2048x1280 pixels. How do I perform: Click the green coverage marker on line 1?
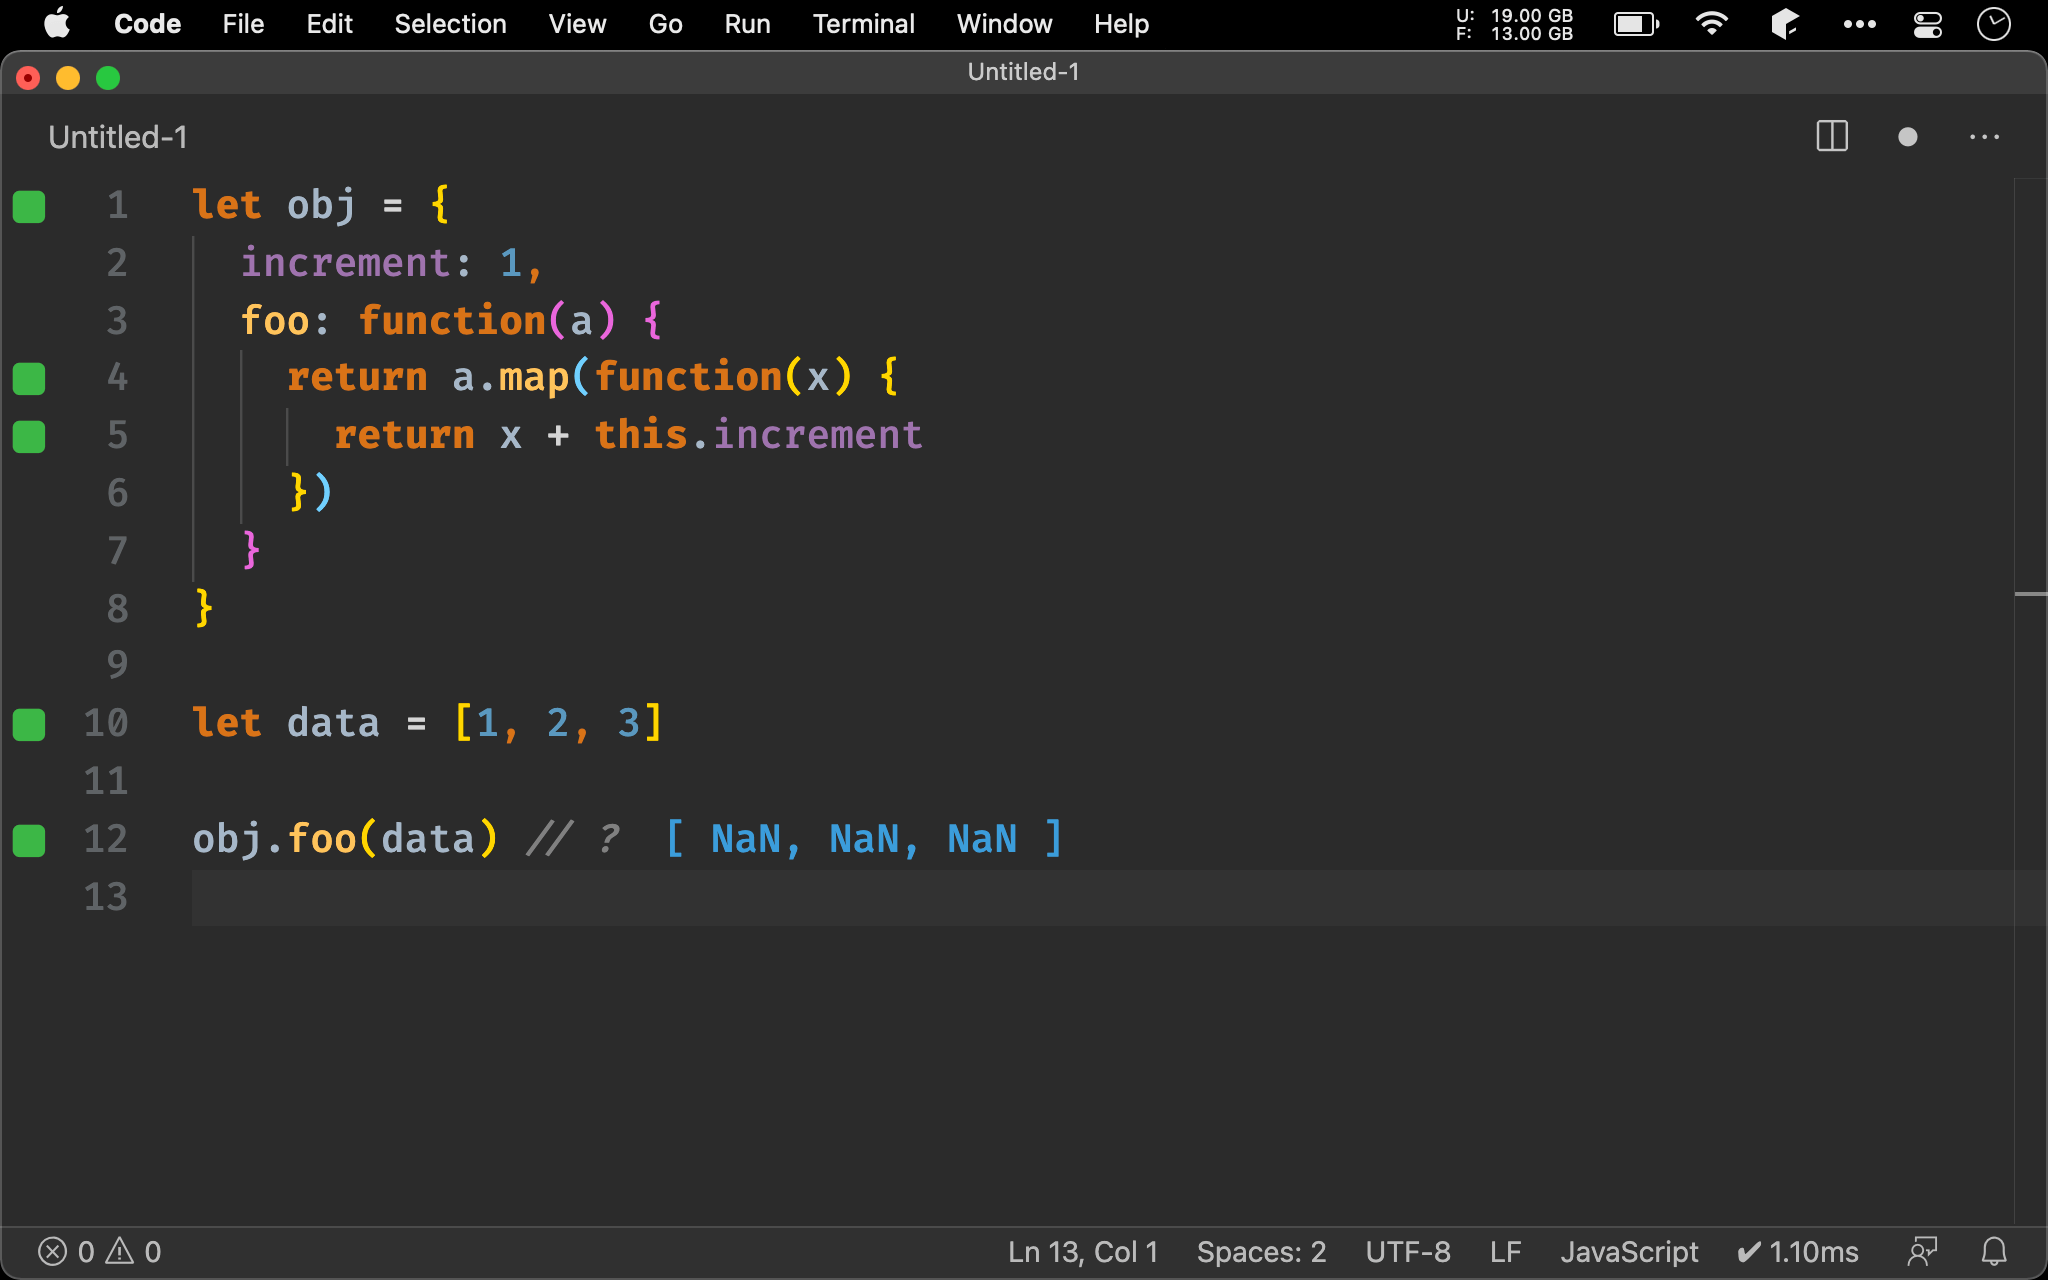coord(29,207)
